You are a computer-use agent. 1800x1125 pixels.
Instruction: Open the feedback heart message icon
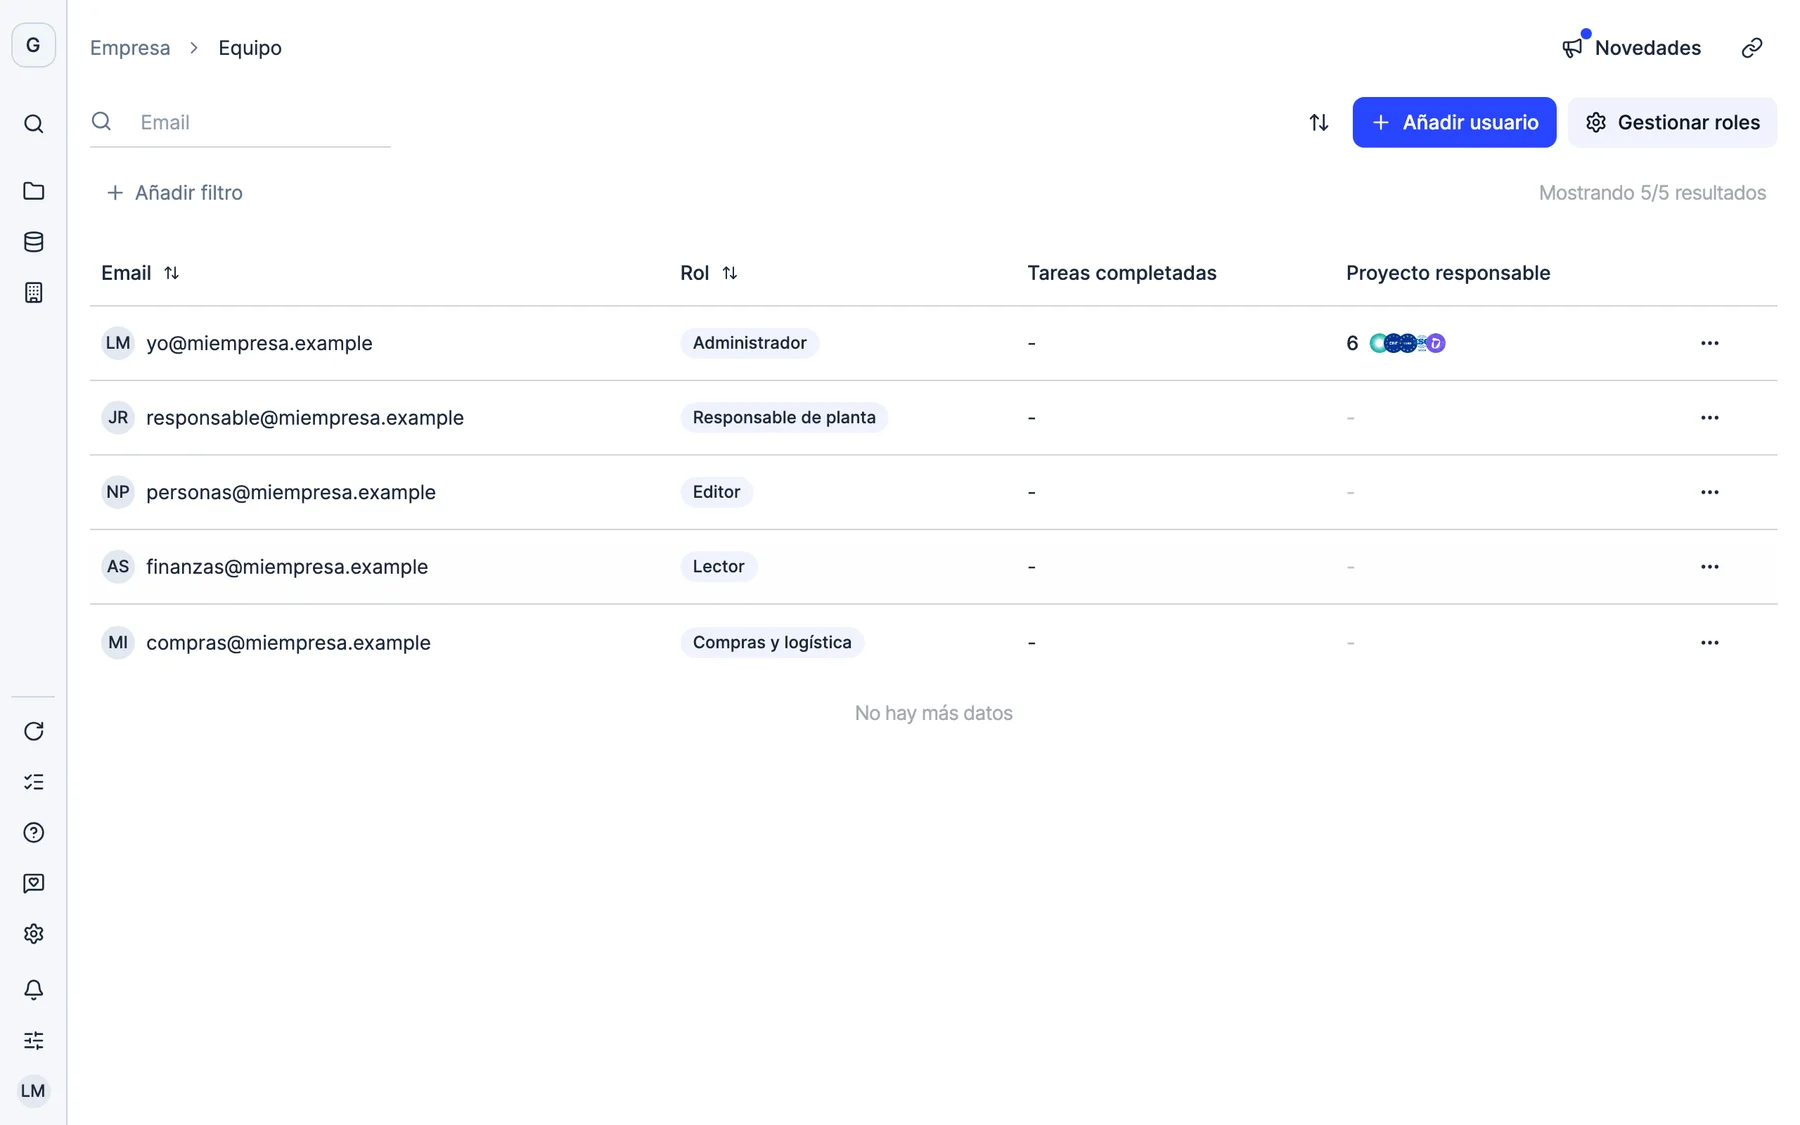coord(33,883)
